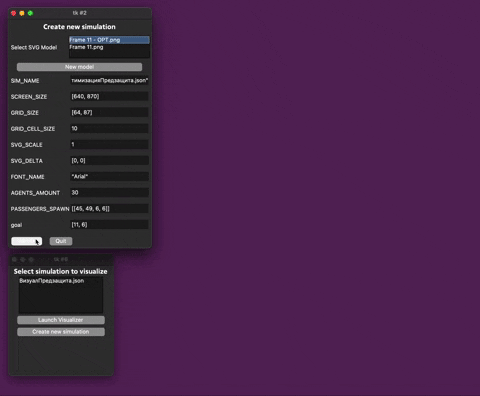Click the SIM_NAME input field
480x396 pixels.
pyautogui.click(x=109, y=80)
